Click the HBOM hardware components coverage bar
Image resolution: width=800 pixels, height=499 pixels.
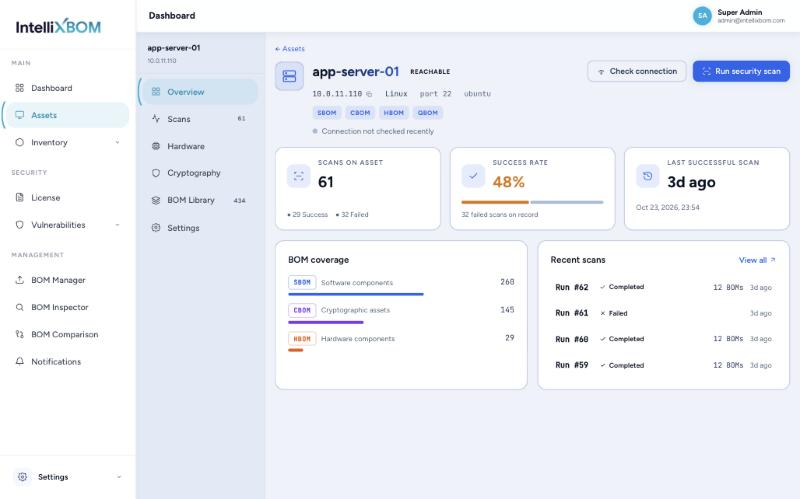point(295,350)
